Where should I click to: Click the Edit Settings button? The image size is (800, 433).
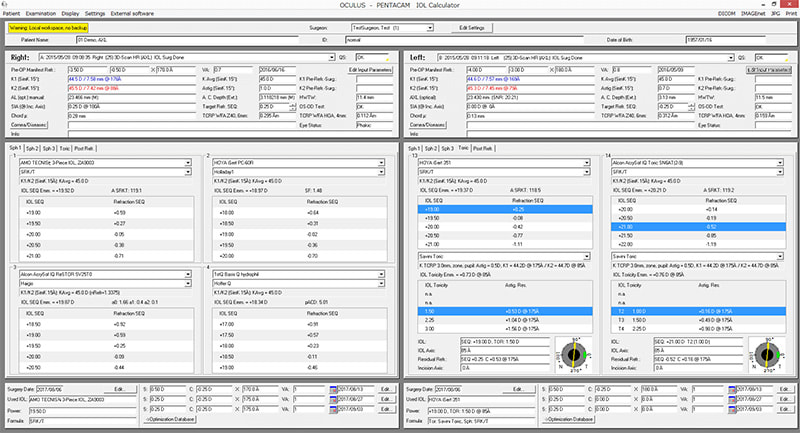(x=471, y=28)
